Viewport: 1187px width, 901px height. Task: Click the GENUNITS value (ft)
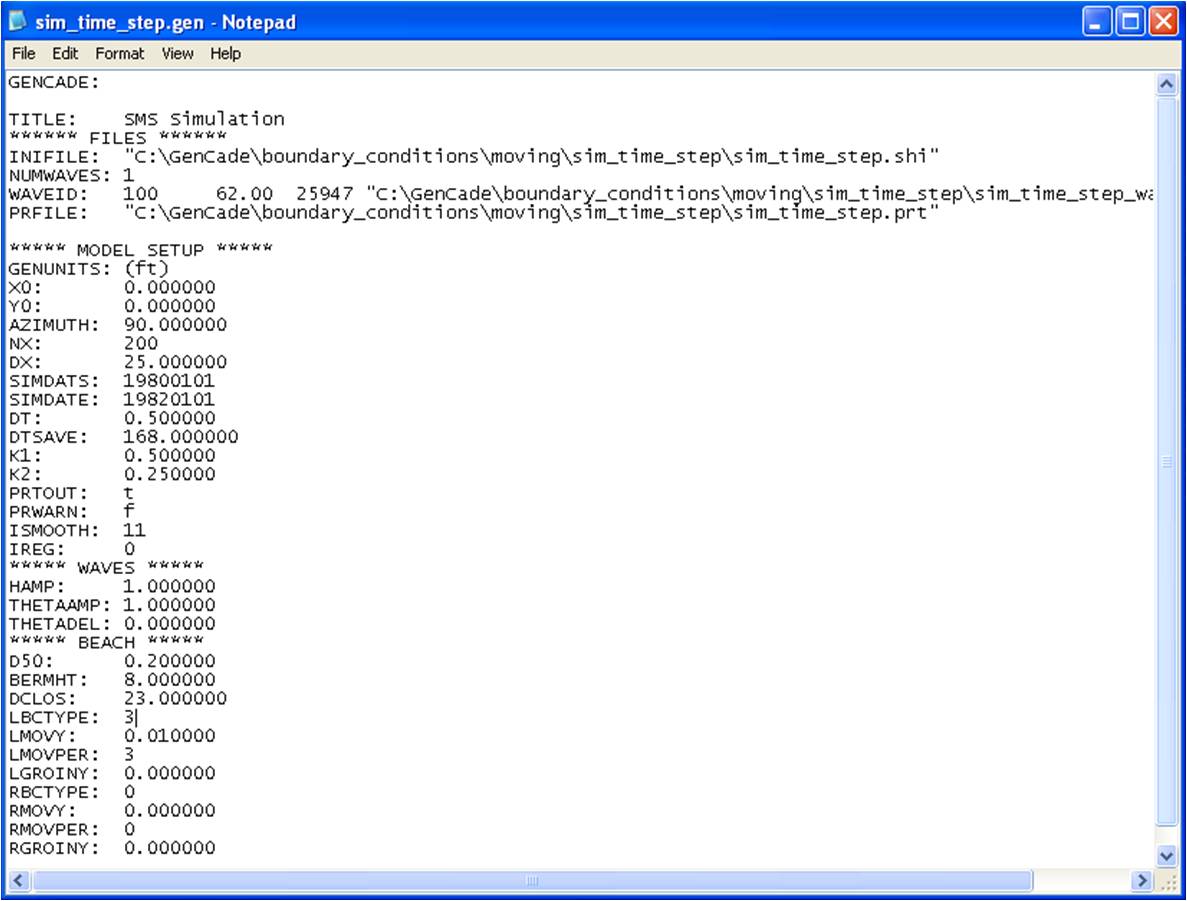pos(147,269)
